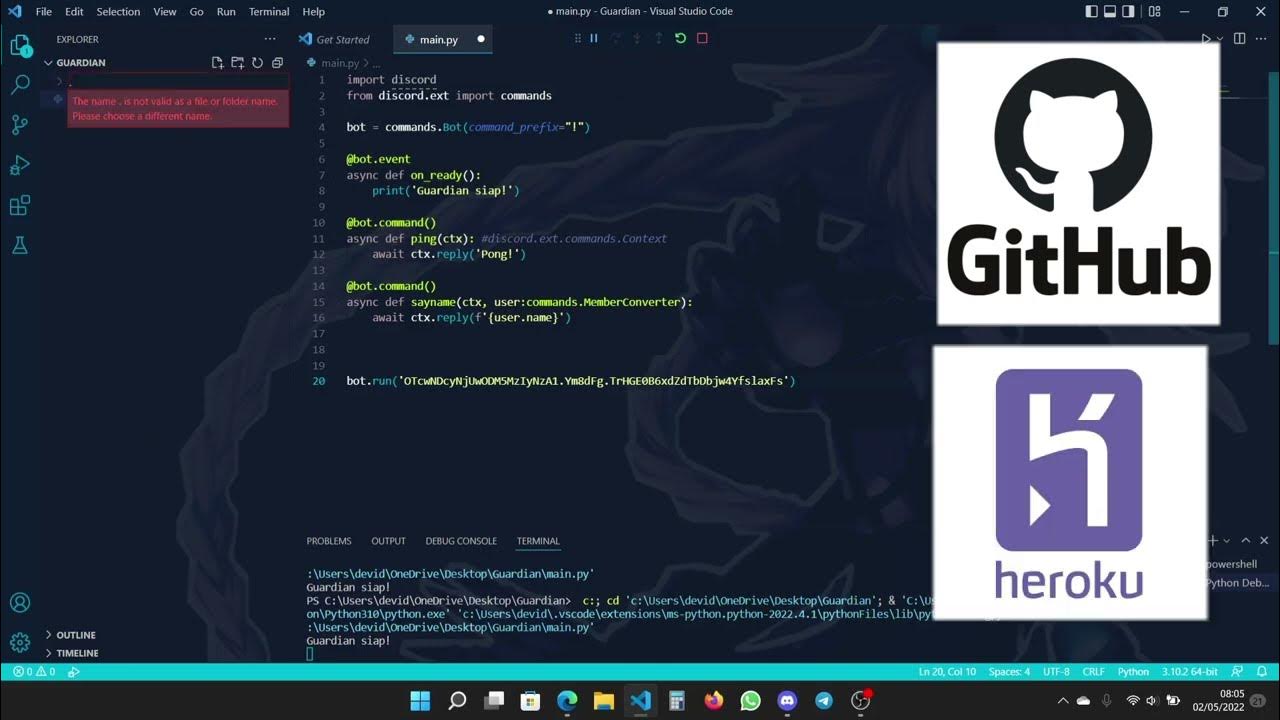Open the Manage gear menu
This screenshot has height=720, width=1280.
pos(20,642)
